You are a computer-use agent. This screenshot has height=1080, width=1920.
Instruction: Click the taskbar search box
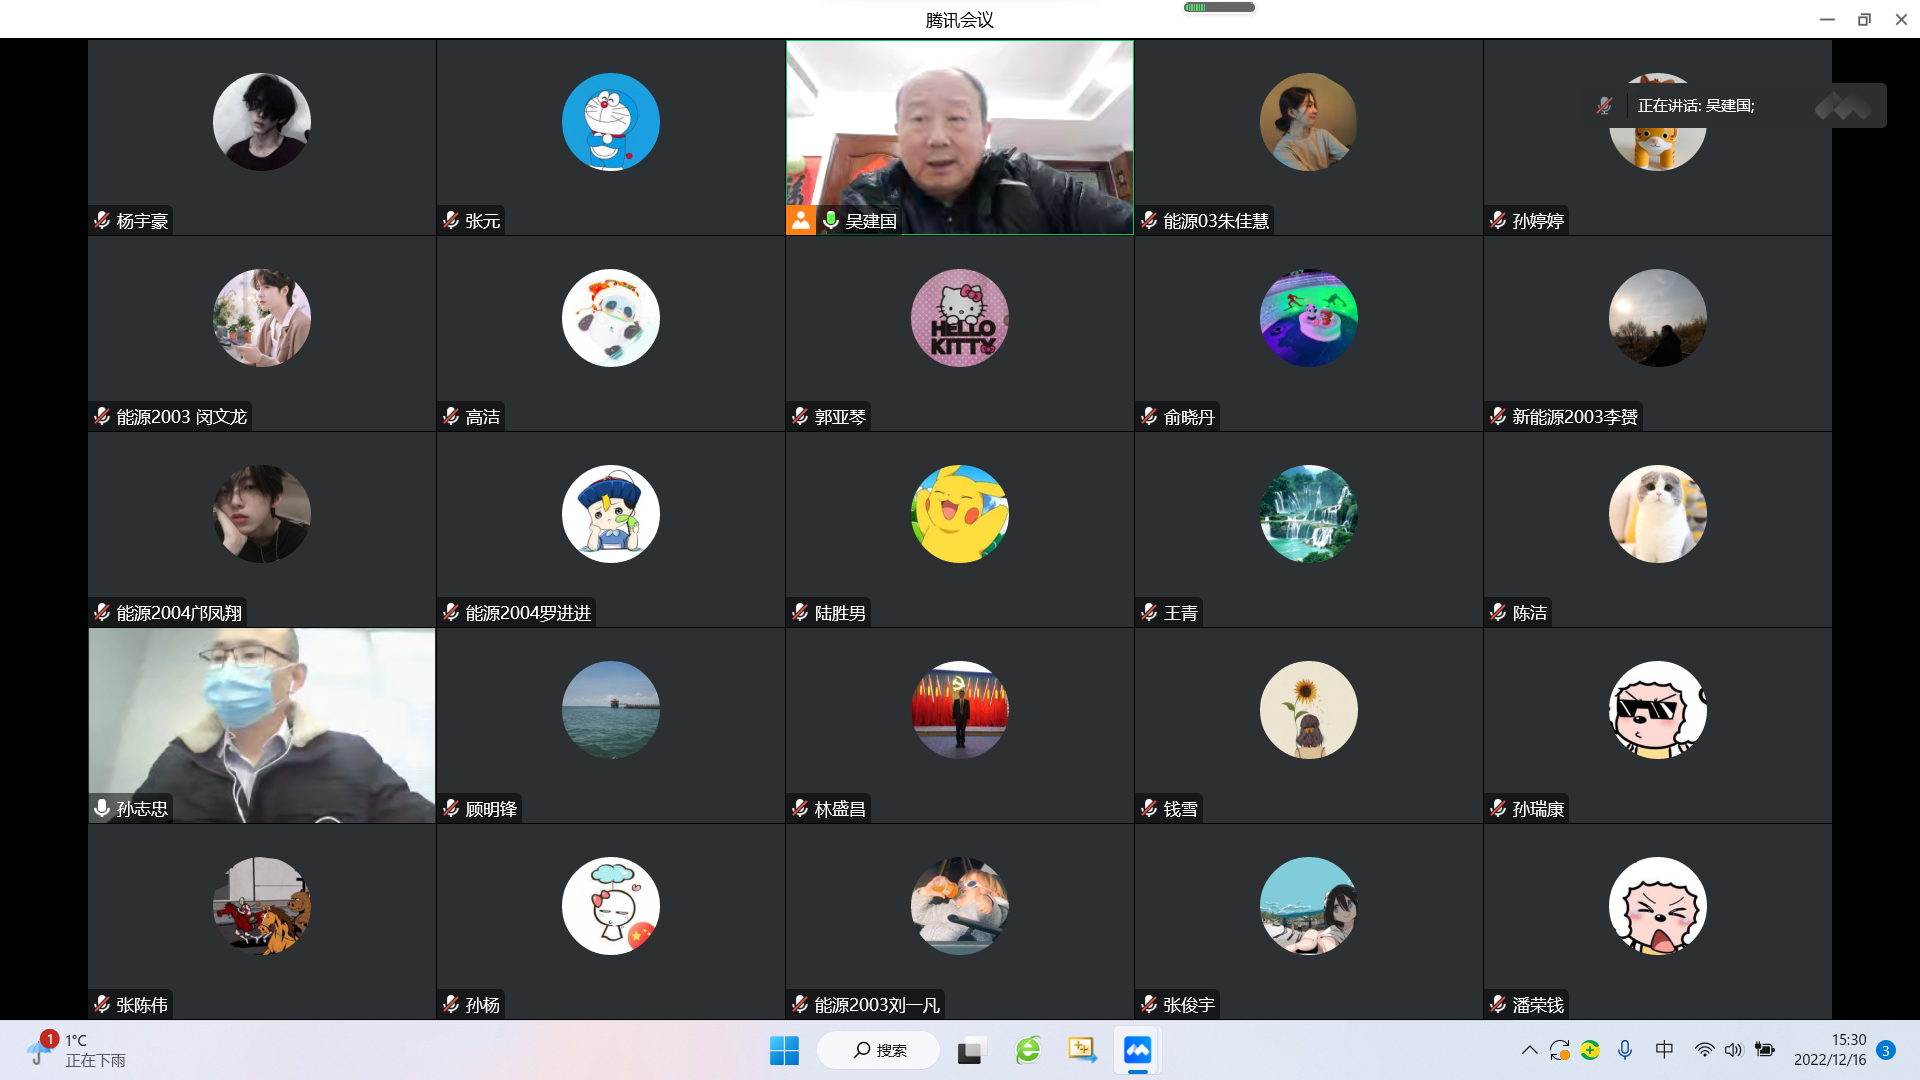coord(879,1050)
